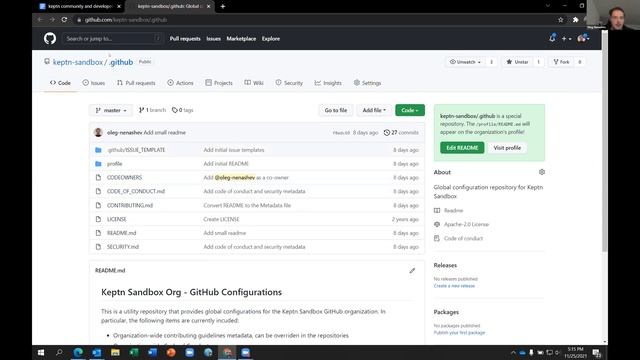Click the Visit profile button
The height and width of the screenshot is (360, 640).
[507, 148]
